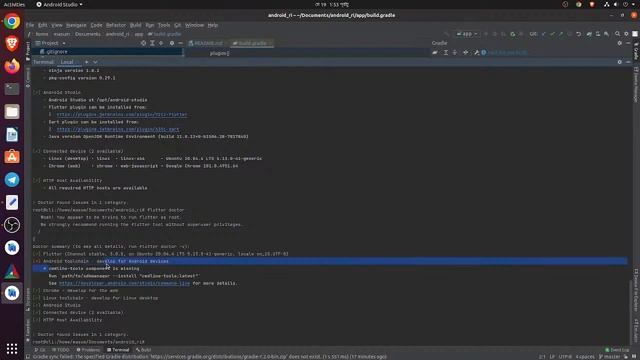Open the Event Log button

pyautogui.click(x=617, y=350)
